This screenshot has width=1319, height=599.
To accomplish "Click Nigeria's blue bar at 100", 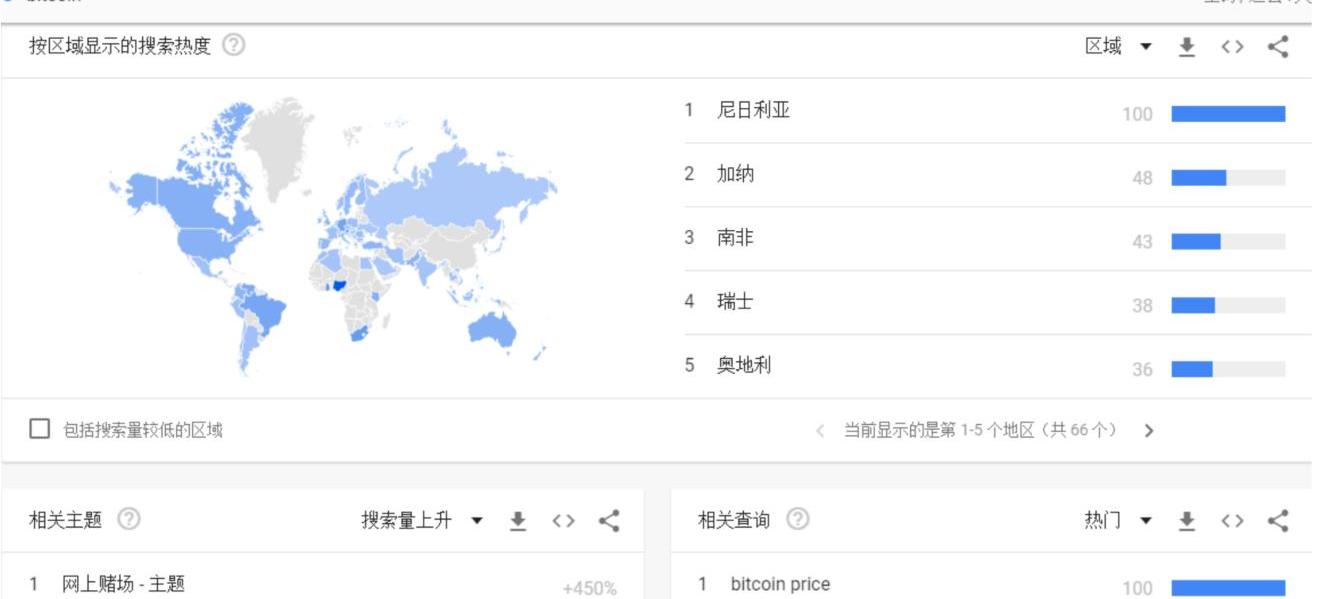I will click(1227, 114).
